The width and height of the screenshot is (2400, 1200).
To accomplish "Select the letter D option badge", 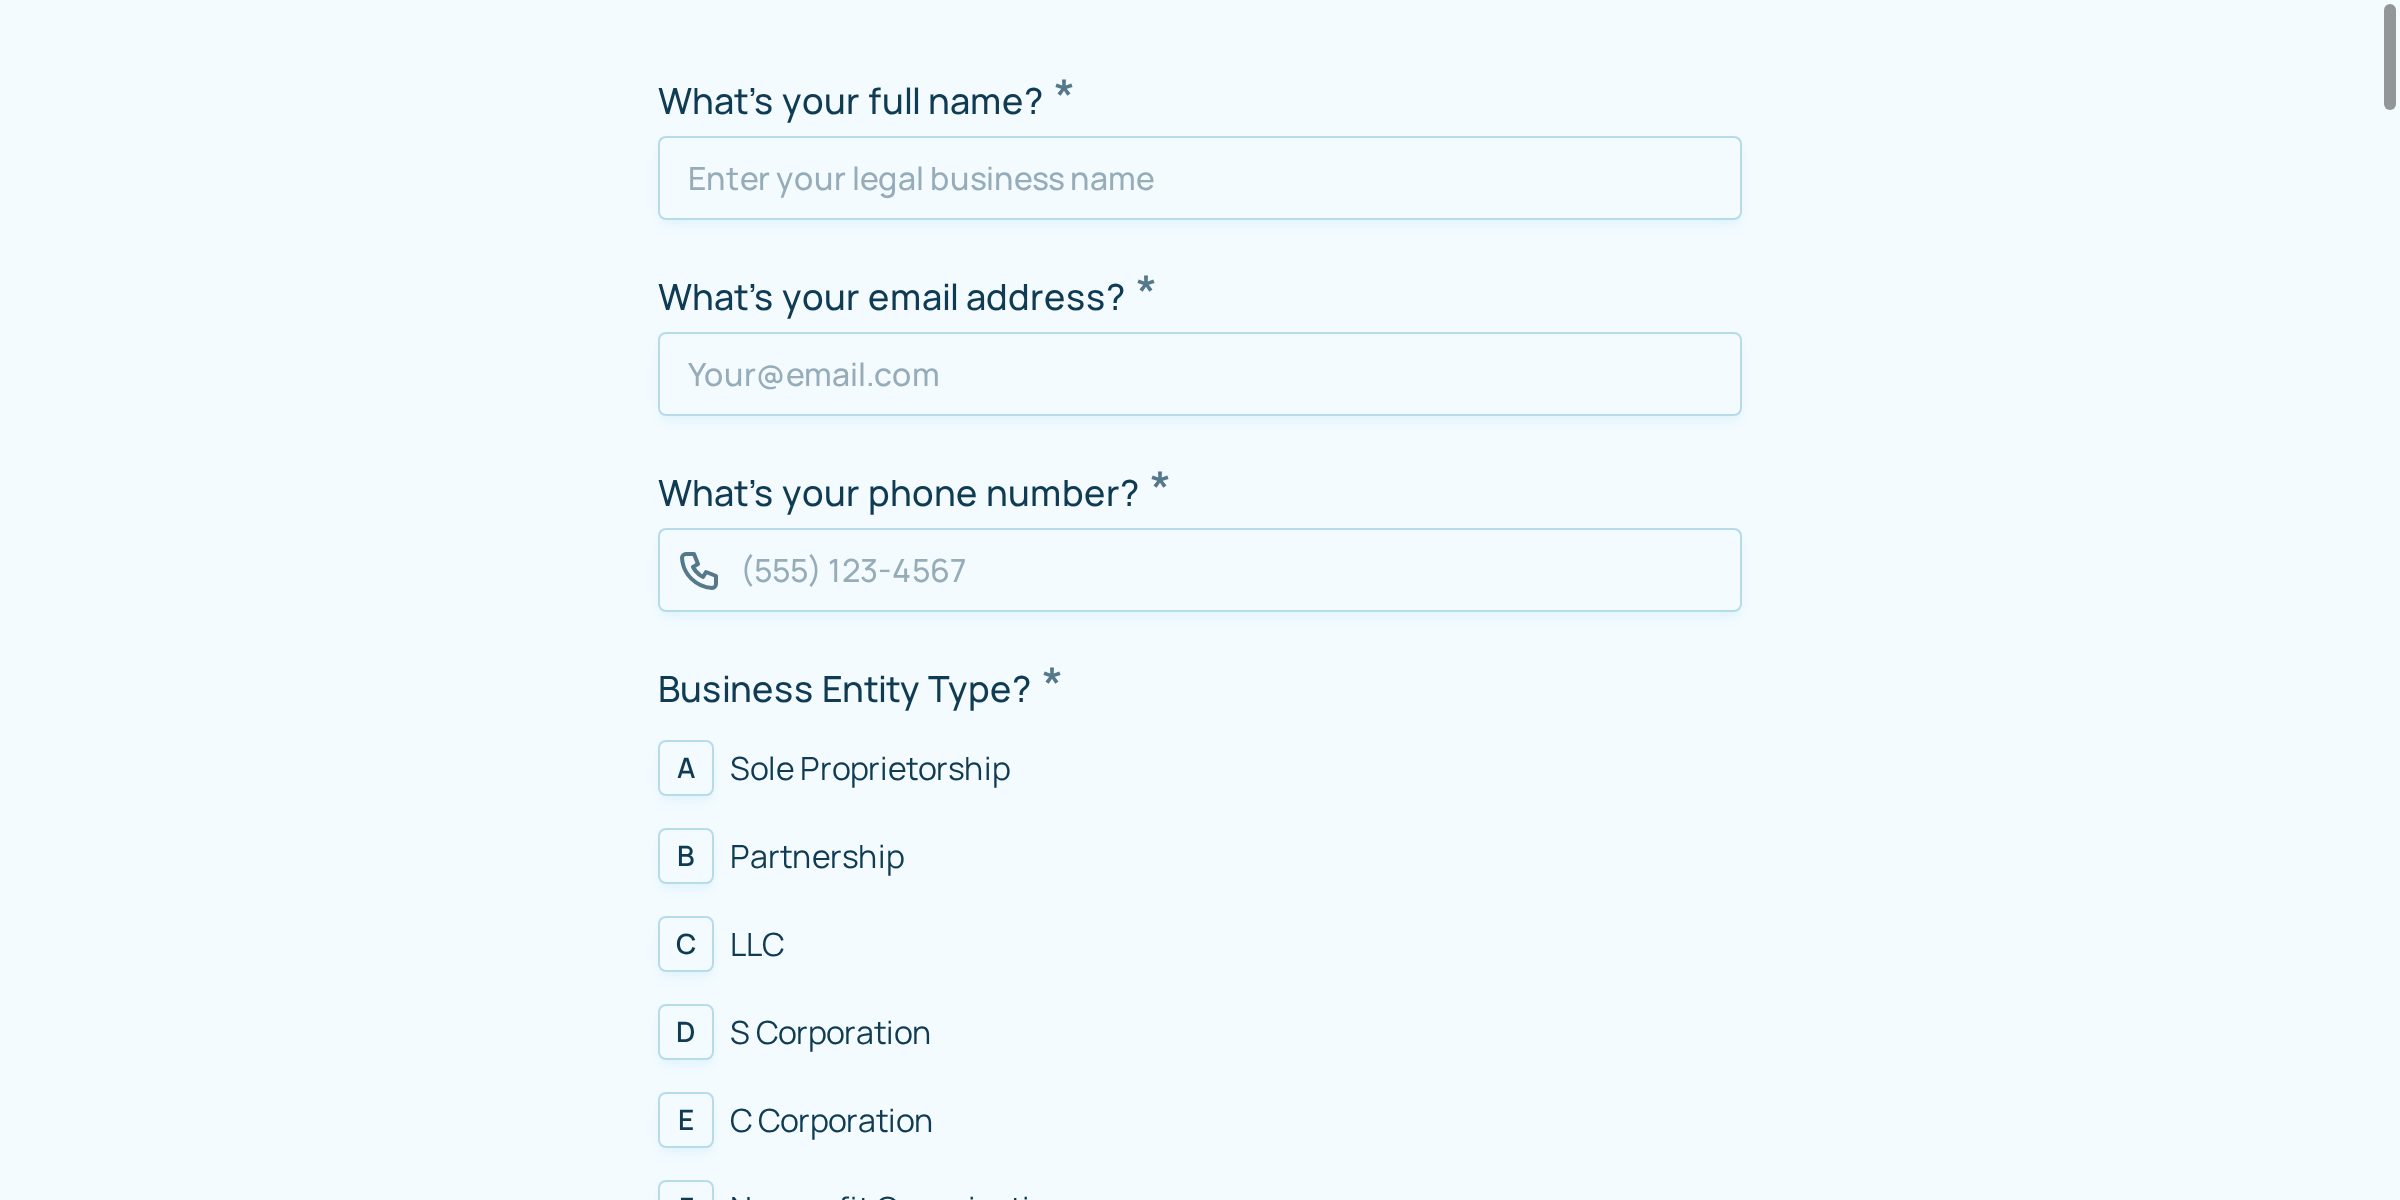I will click(686, 1032).
